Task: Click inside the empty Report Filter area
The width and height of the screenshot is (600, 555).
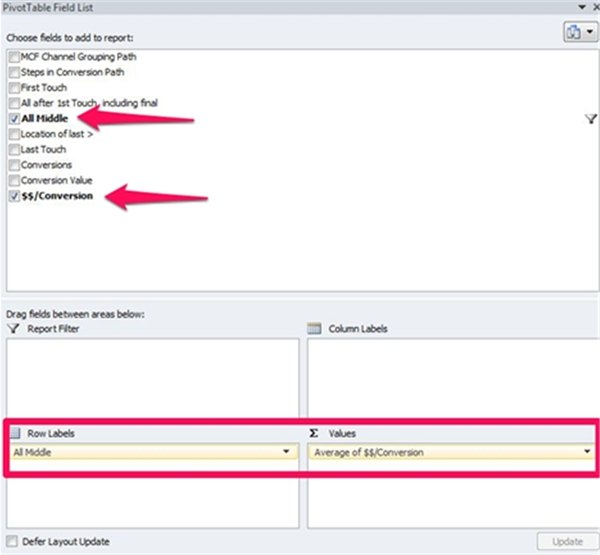Action: point(152,375)
